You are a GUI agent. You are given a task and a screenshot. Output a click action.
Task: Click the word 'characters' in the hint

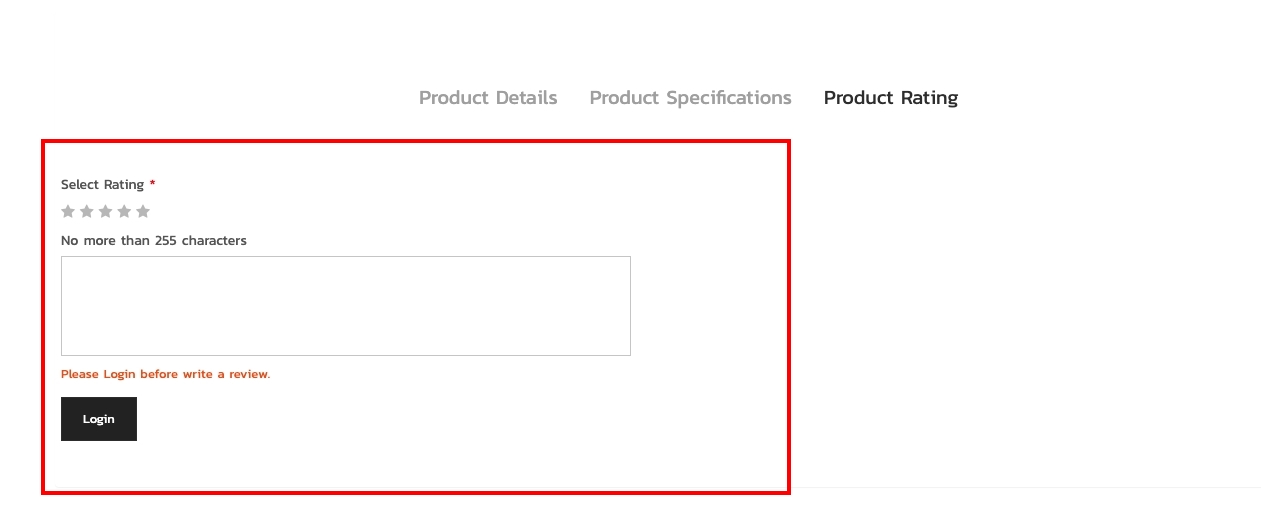214,241
